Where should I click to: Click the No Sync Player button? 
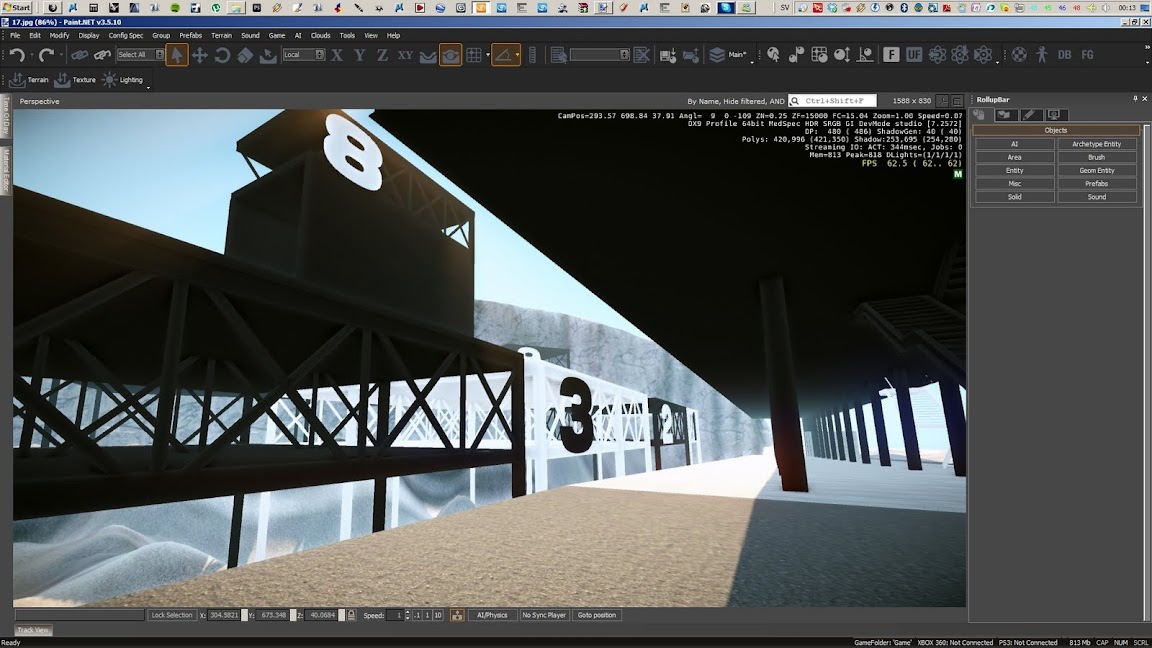click(x=544, y=615)
